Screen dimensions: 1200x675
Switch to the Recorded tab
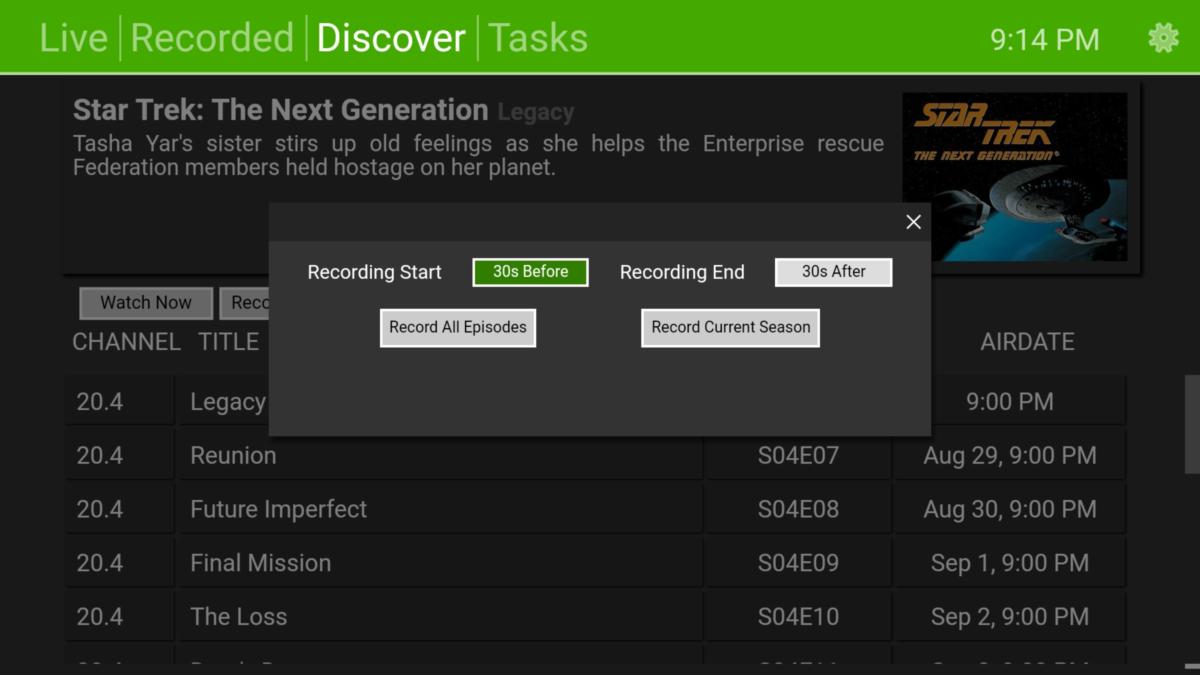coord(212,38)
